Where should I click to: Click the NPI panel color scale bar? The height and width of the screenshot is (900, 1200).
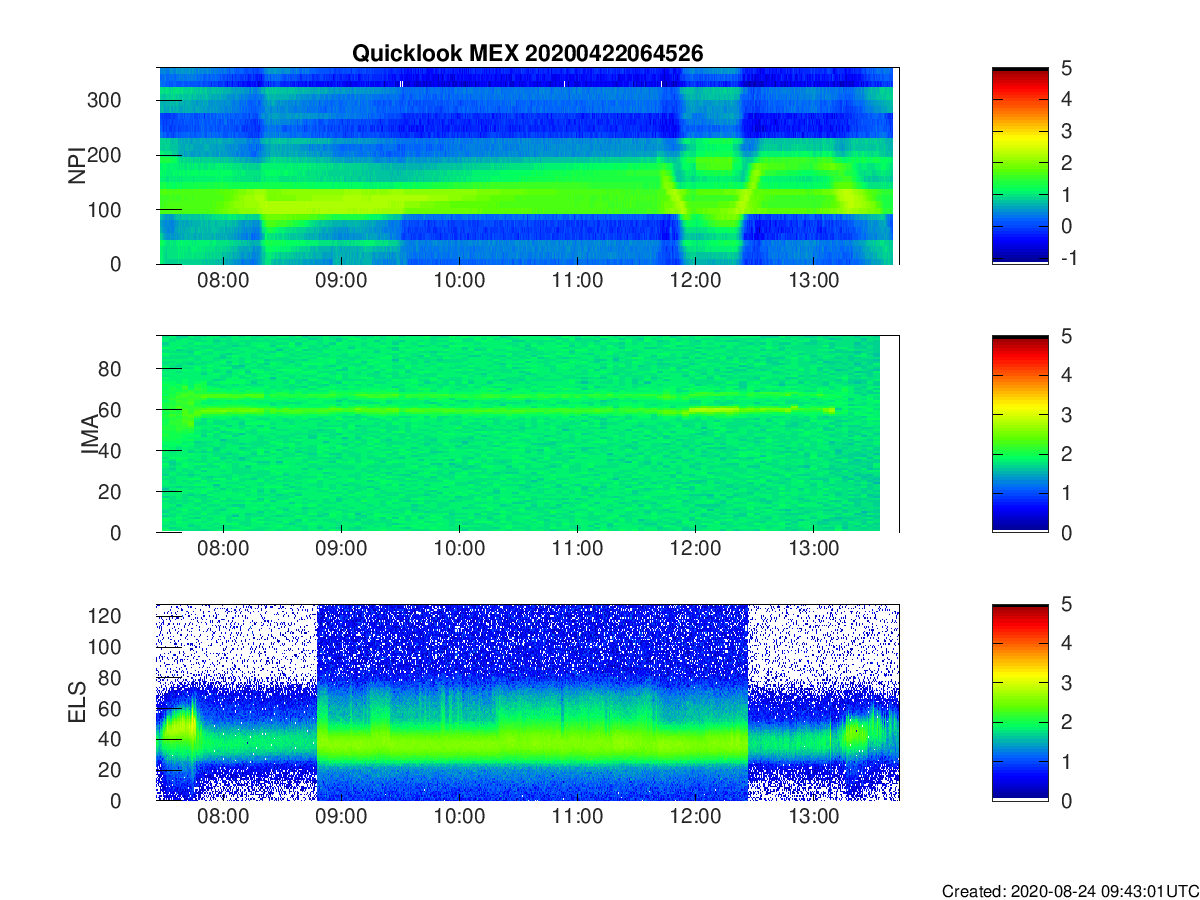point(1020,166)
